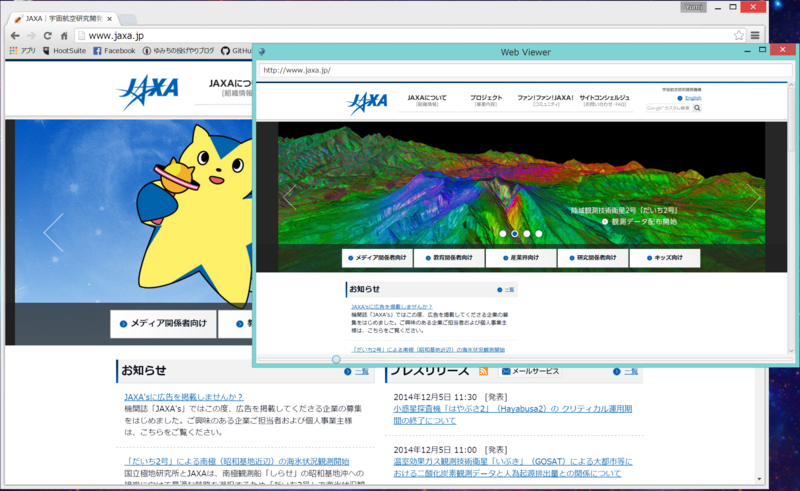
Task: Open プロジェクト menu in Web Viewer
Action: click(486, 100)
